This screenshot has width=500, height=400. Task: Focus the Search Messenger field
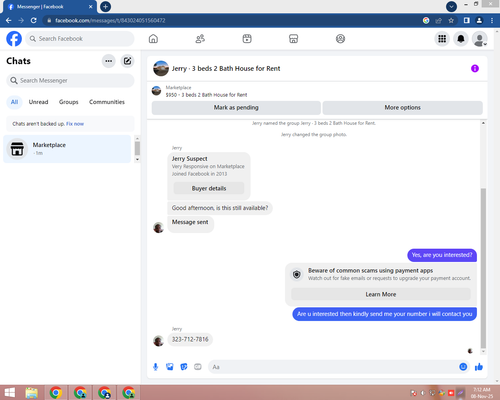coord(70,81)
